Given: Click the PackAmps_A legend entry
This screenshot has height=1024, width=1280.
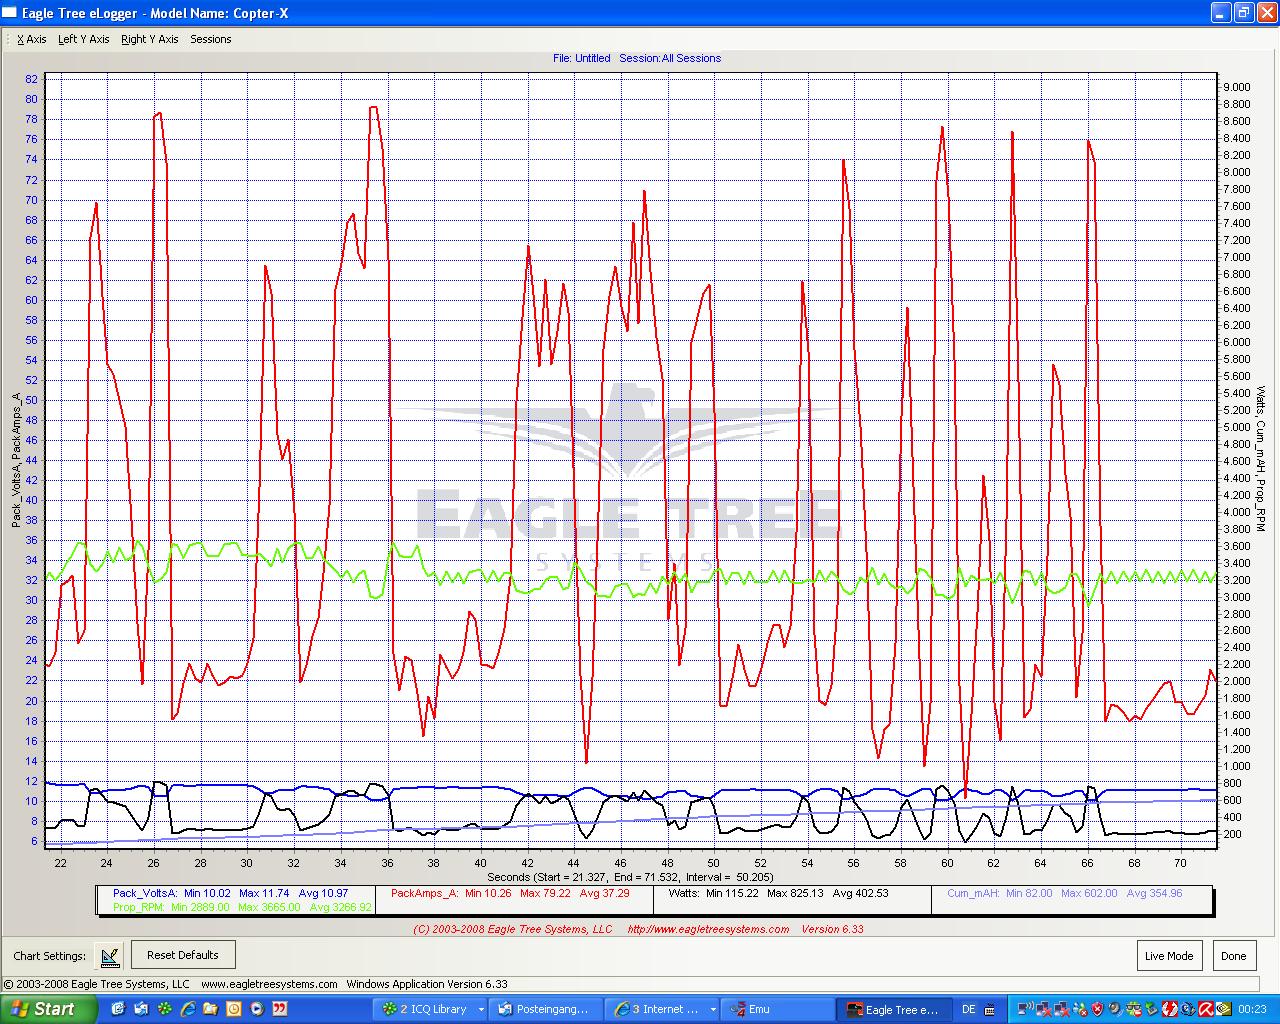Looking at the screenshot, I should (x=510, y=893).
